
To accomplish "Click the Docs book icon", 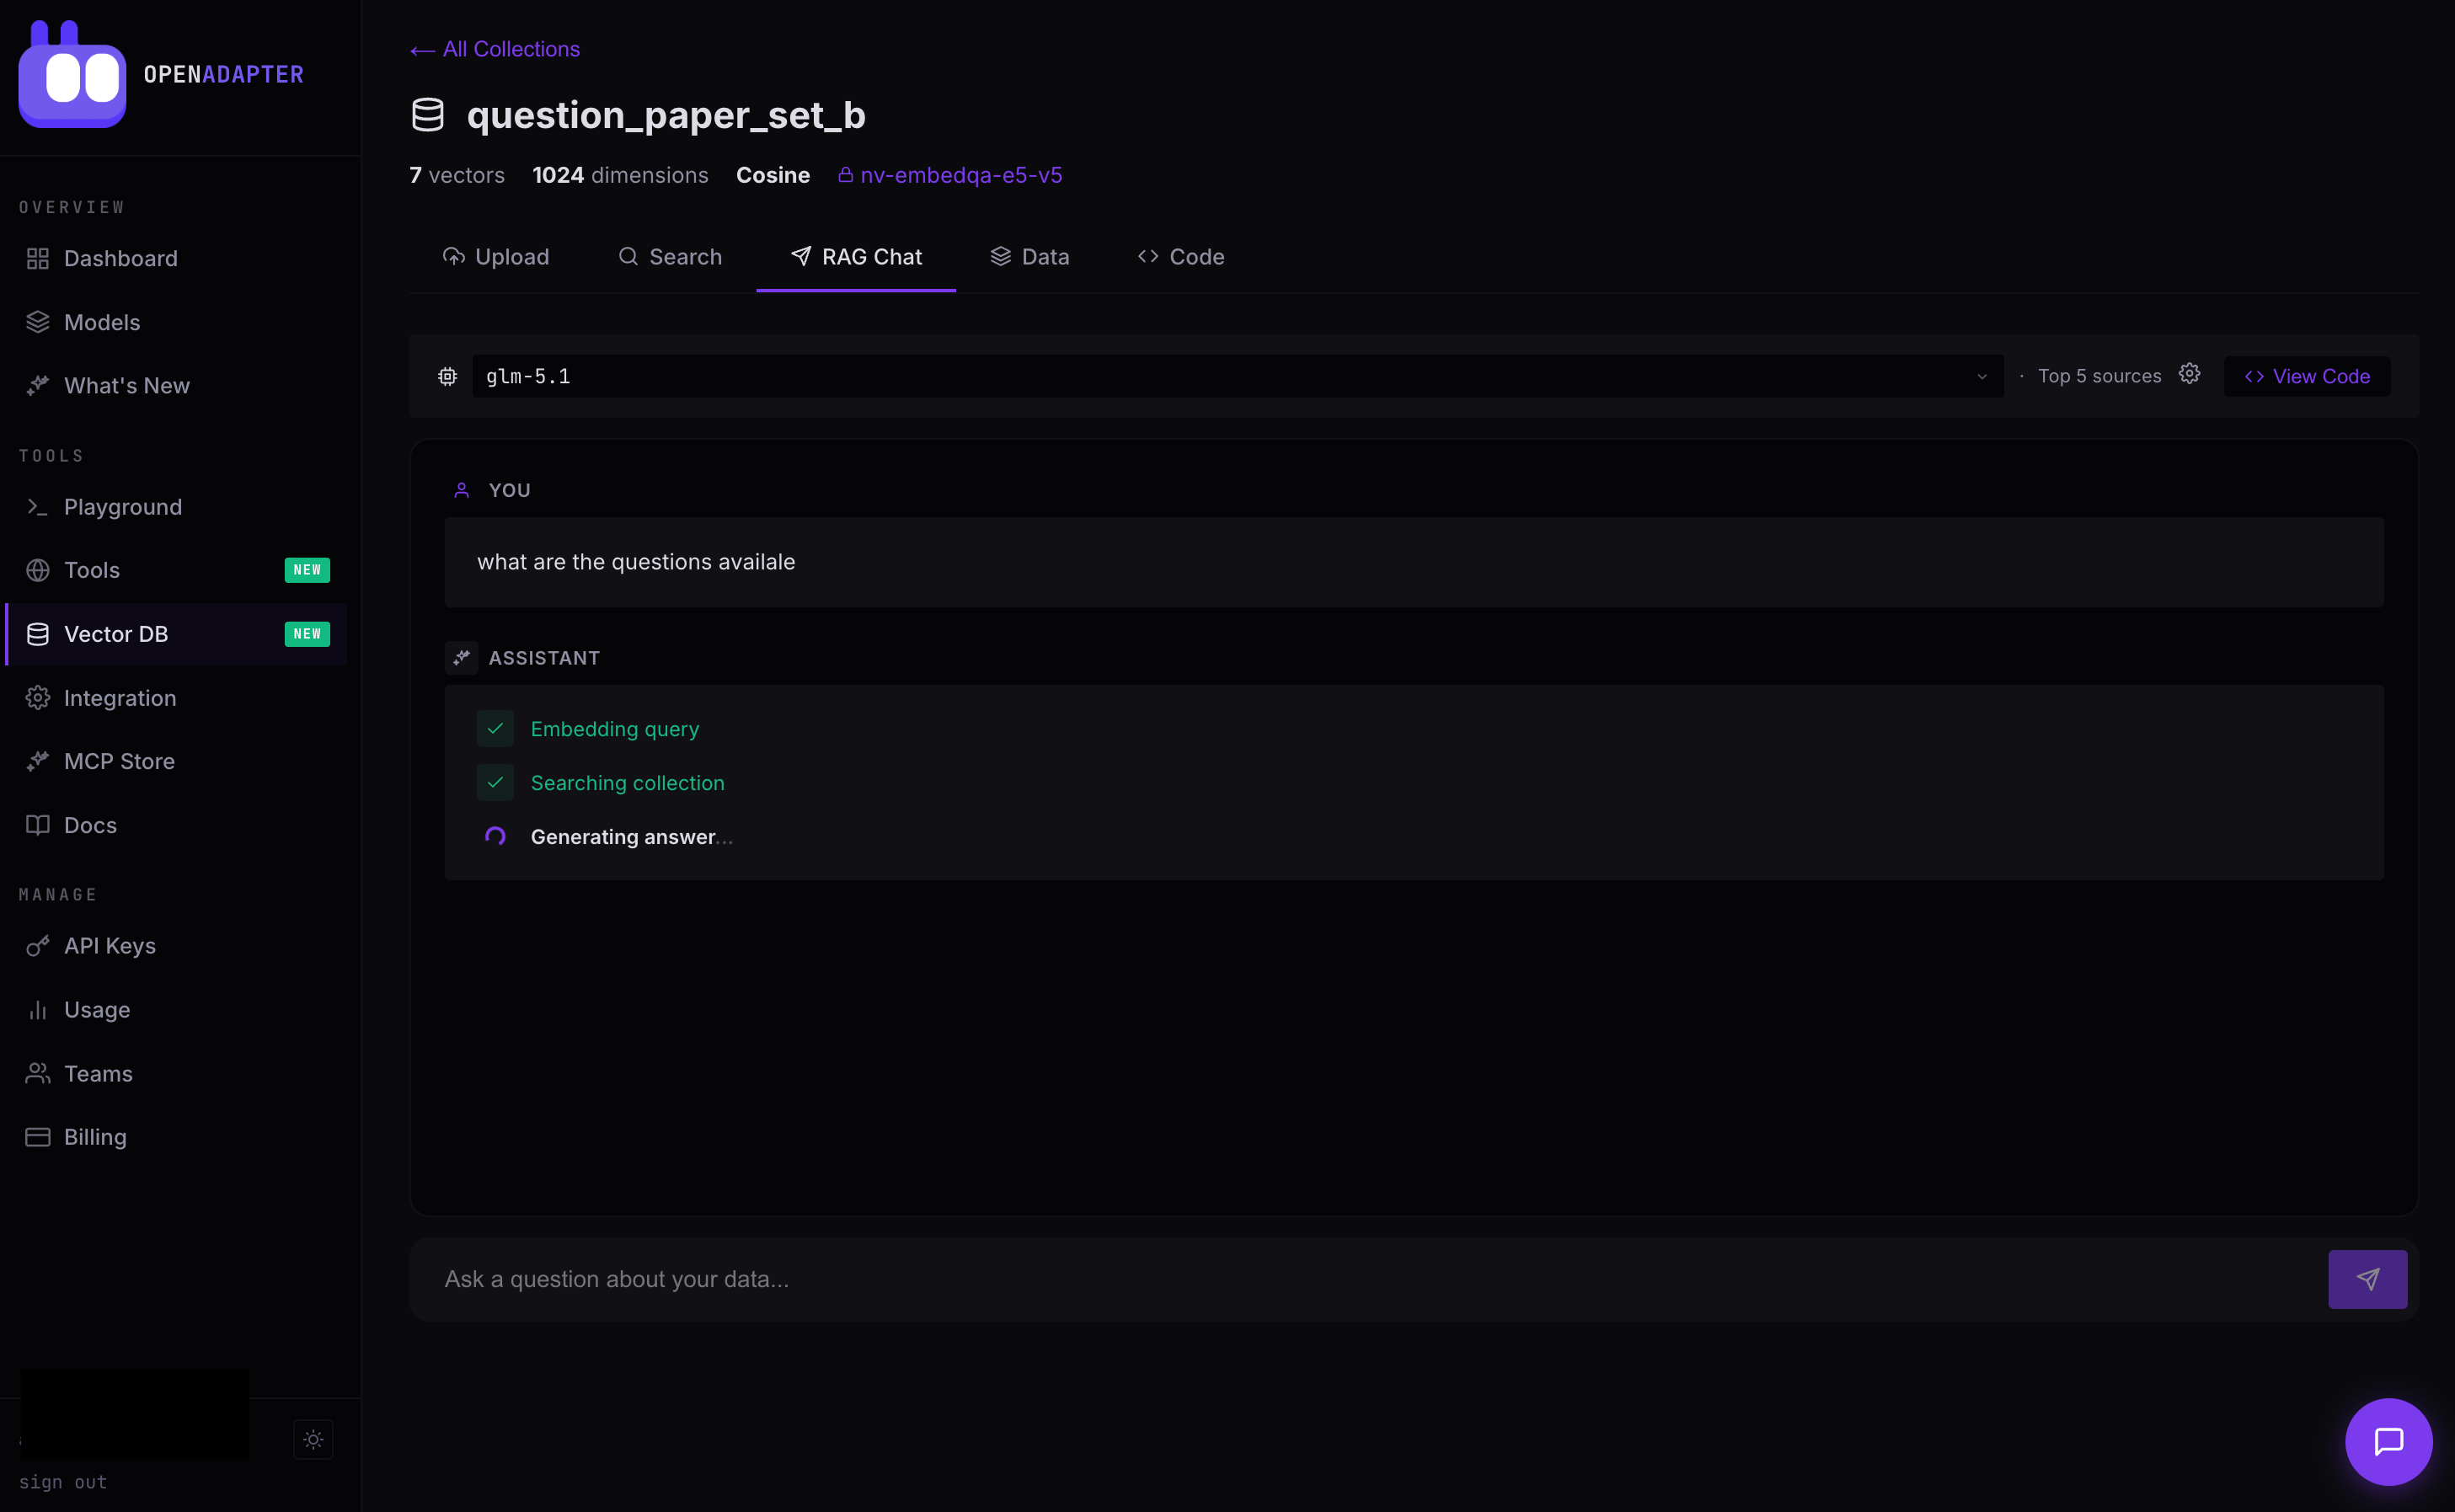I will tap(38, 825).
